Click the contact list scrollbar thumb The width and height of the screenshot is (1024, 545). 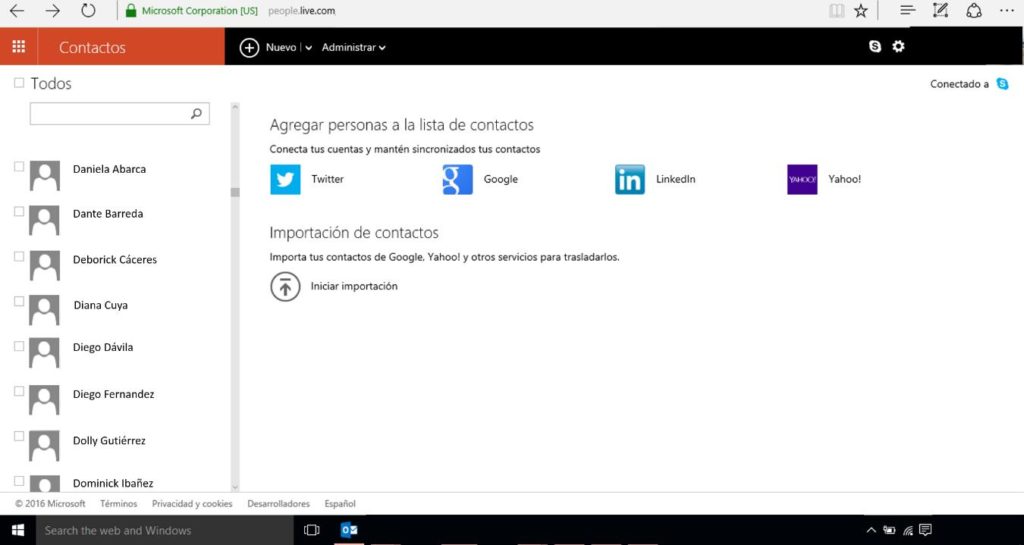click(235, 192)
